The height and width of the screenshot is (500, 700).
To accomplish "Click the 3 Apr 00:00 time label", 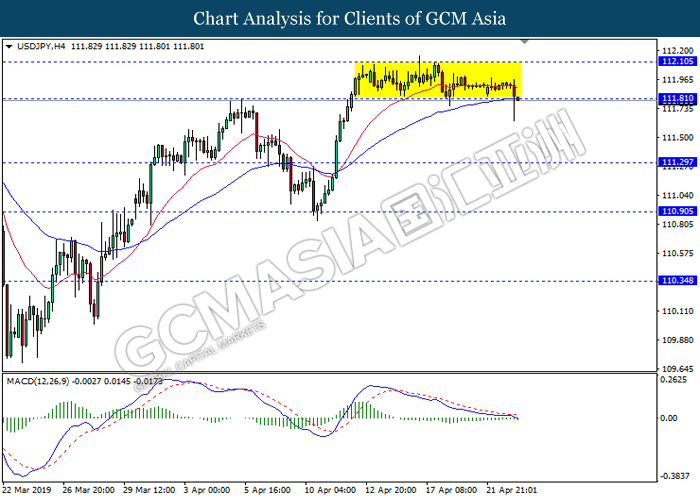I will (x=207, y=490).
